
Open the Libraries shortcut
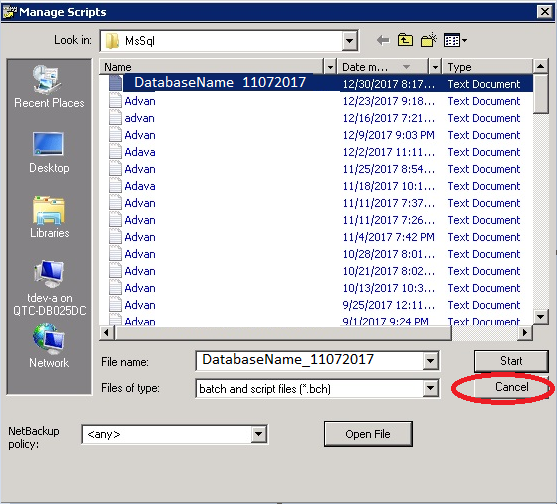click(x=49, y=217)
